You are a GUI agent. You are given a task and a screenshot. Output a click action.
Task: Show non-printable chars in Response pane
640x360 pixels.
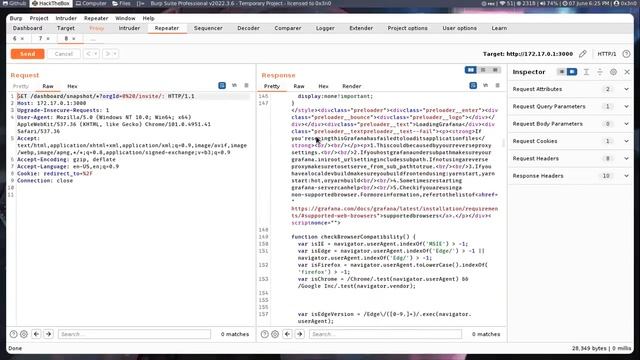(485, 85)
